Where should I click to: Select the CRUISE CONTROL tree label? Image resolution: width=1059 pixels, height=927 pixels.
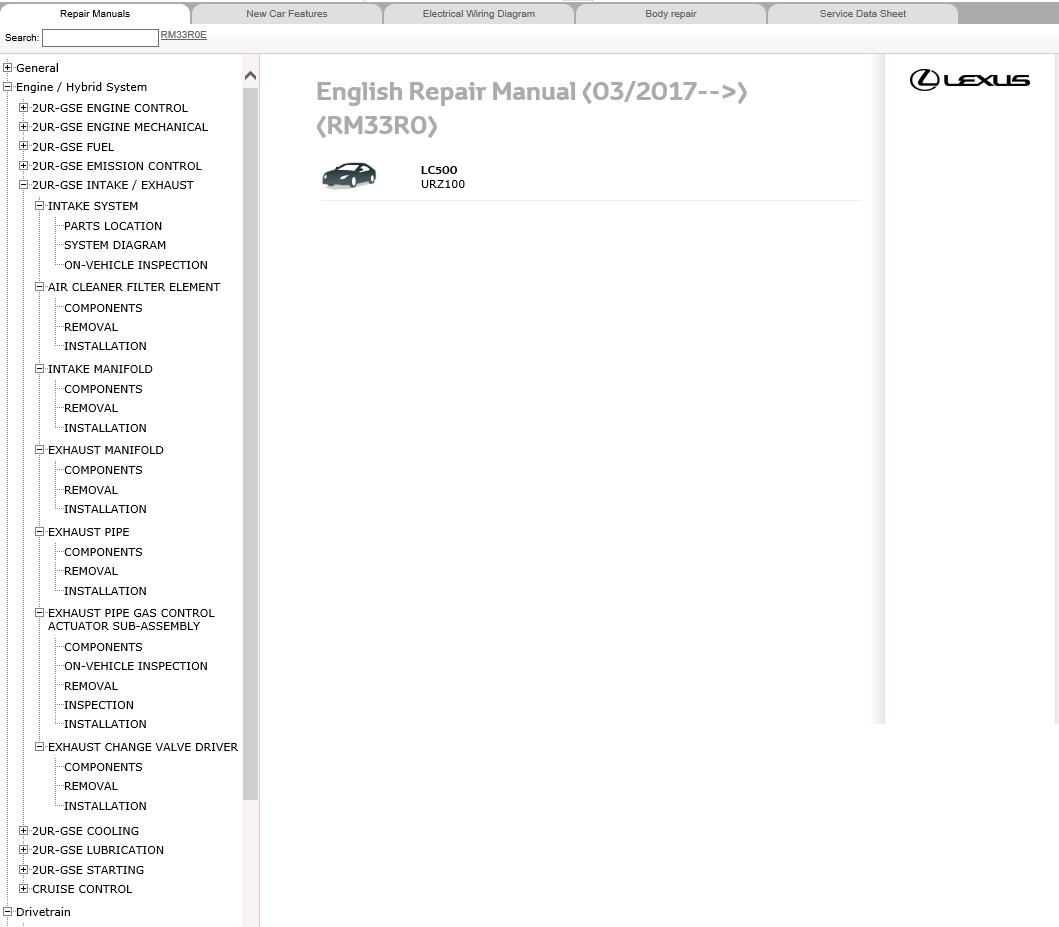tap(82, 889)
